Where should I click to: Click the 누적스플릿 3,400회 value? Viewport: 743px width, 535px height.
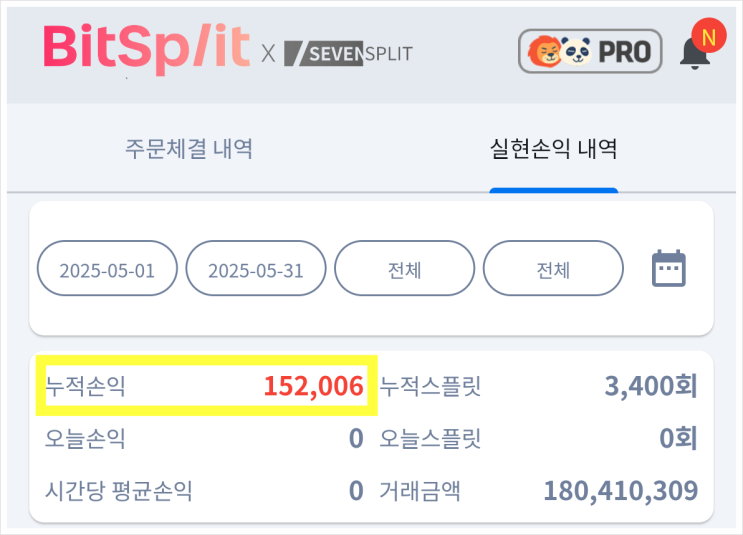[651, 386]
